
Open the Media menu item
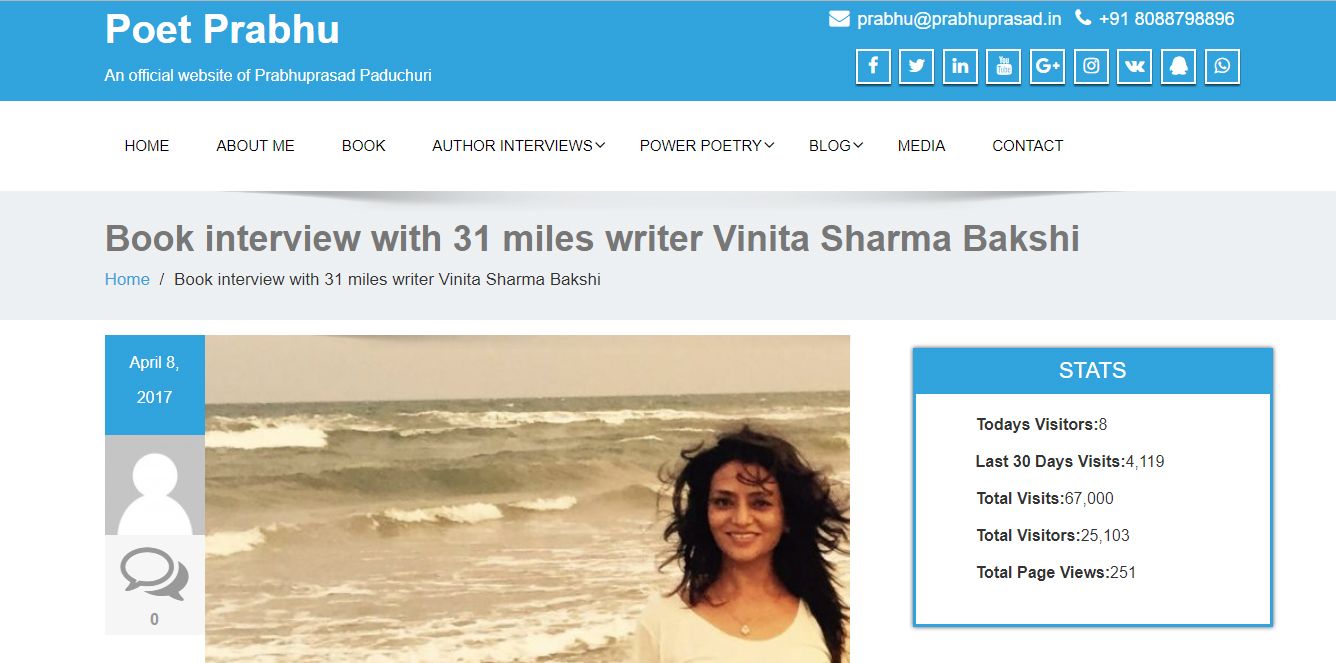921,146
